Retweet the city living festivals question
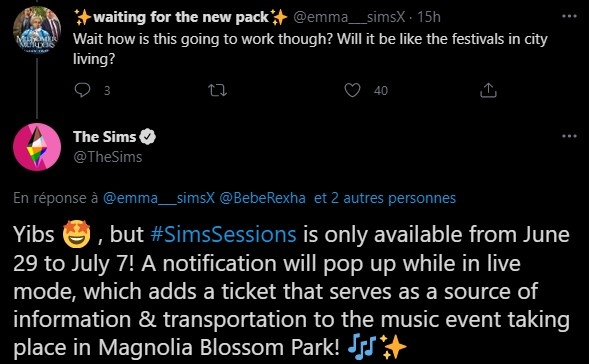The image size is (589, 364). 217,90
